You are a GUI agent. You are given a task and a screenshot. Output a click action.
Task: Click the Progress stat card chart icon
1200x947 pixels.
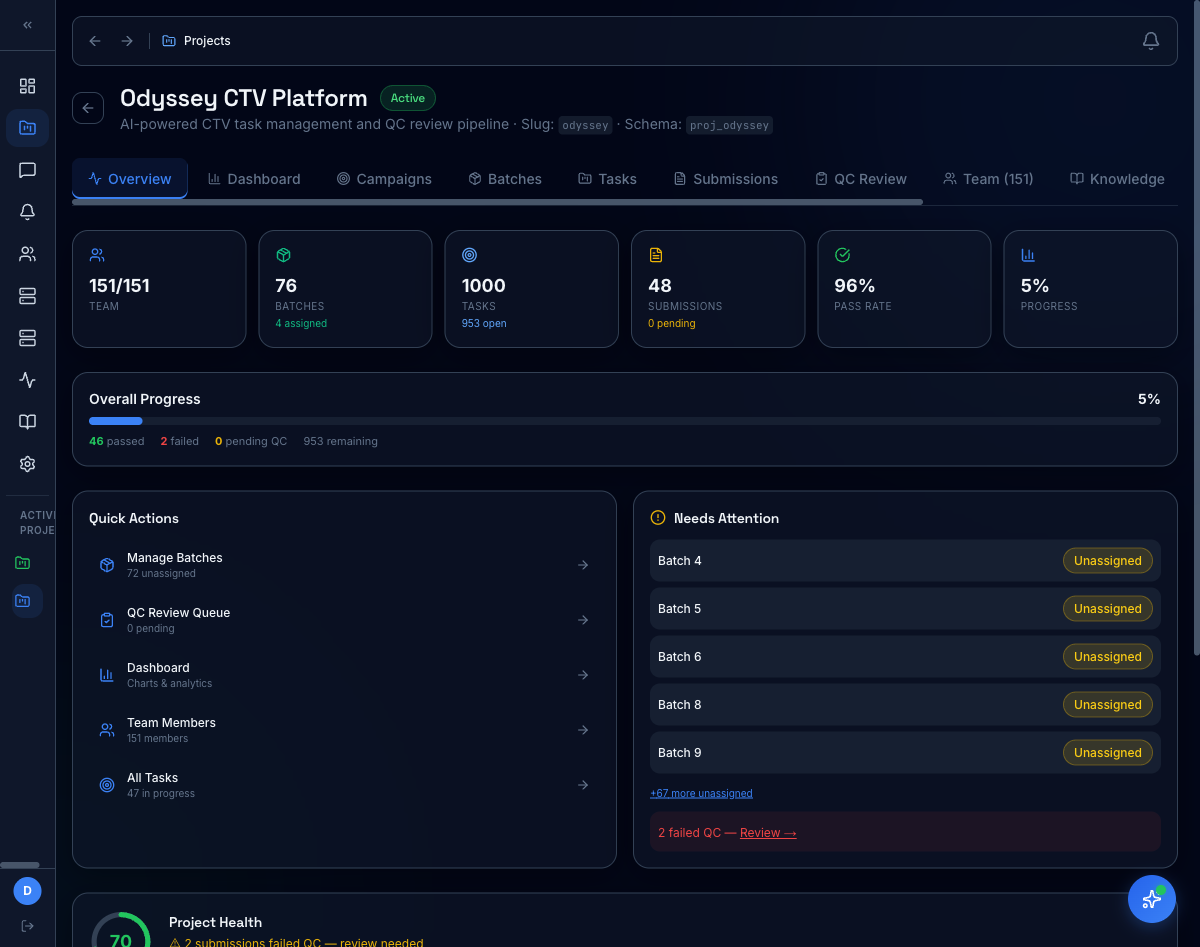tap(1028, 255)
